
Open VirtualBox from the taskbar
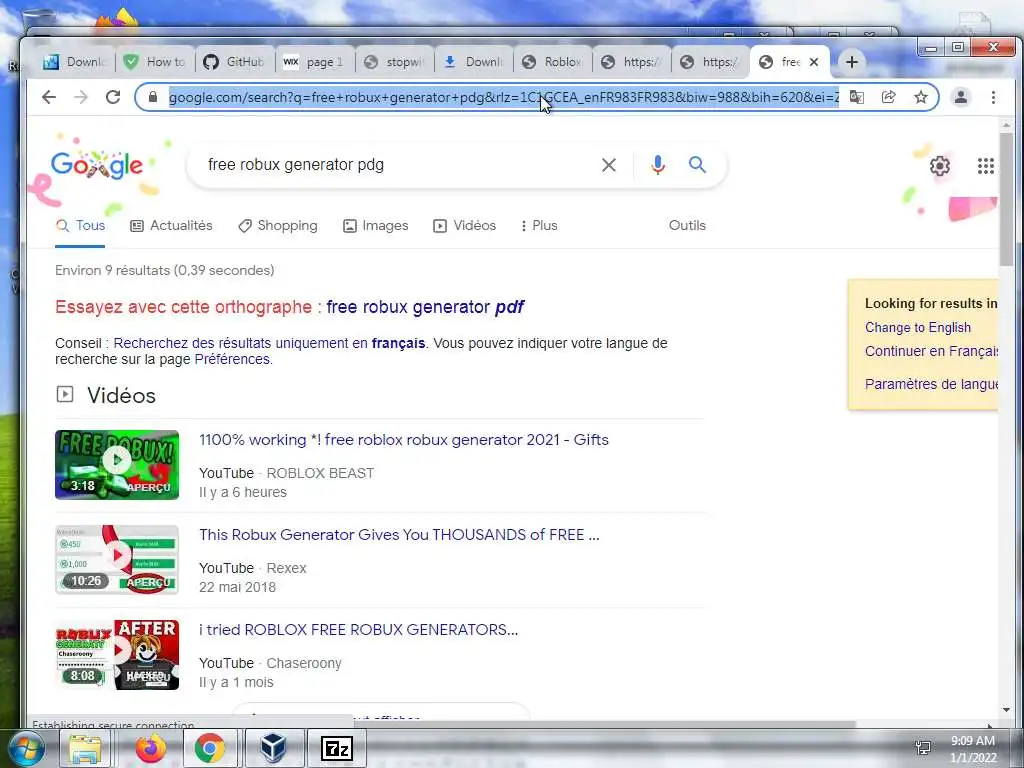(x=273, y=748)
